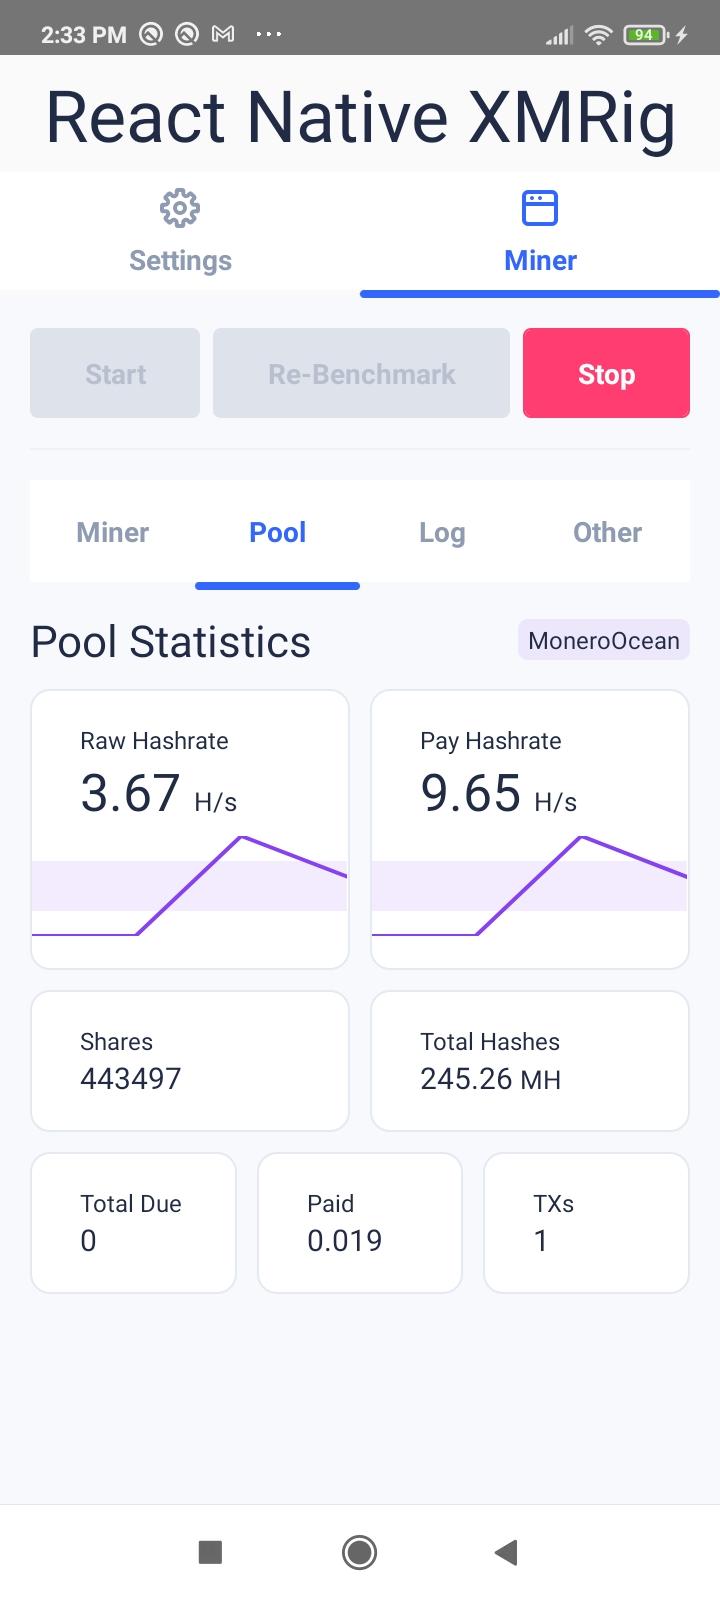720x1600 pixels.
Task: Click the Pool Statistics heading
Action: pyautogui.click(x=171, y=641)
